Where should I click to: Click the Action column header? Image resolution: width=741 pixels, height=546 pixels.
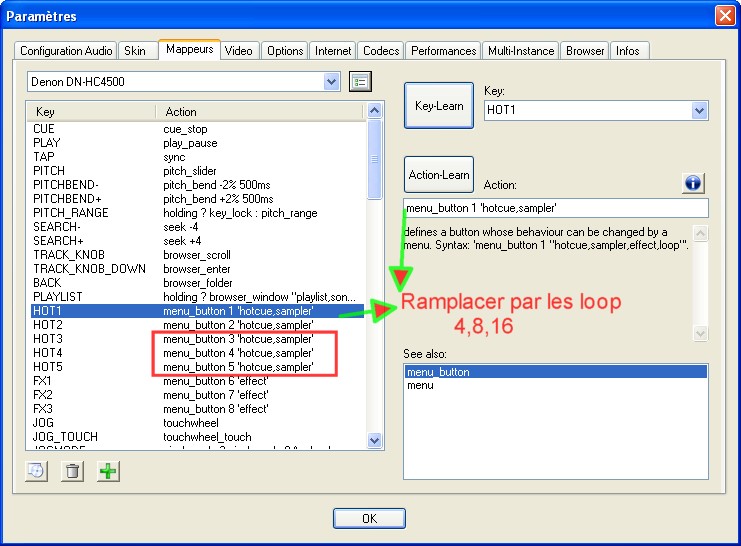click(x=260, y=112)
